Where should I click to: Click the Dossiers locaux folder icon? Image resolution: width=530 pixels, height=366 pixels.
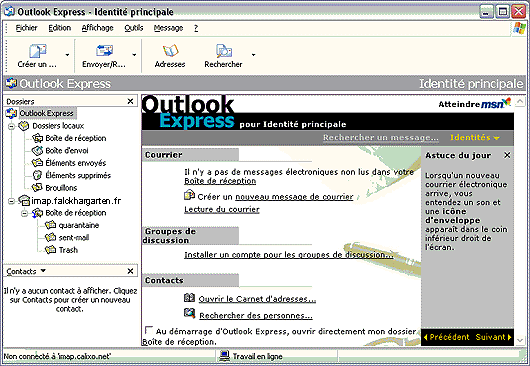coord(24,126)
